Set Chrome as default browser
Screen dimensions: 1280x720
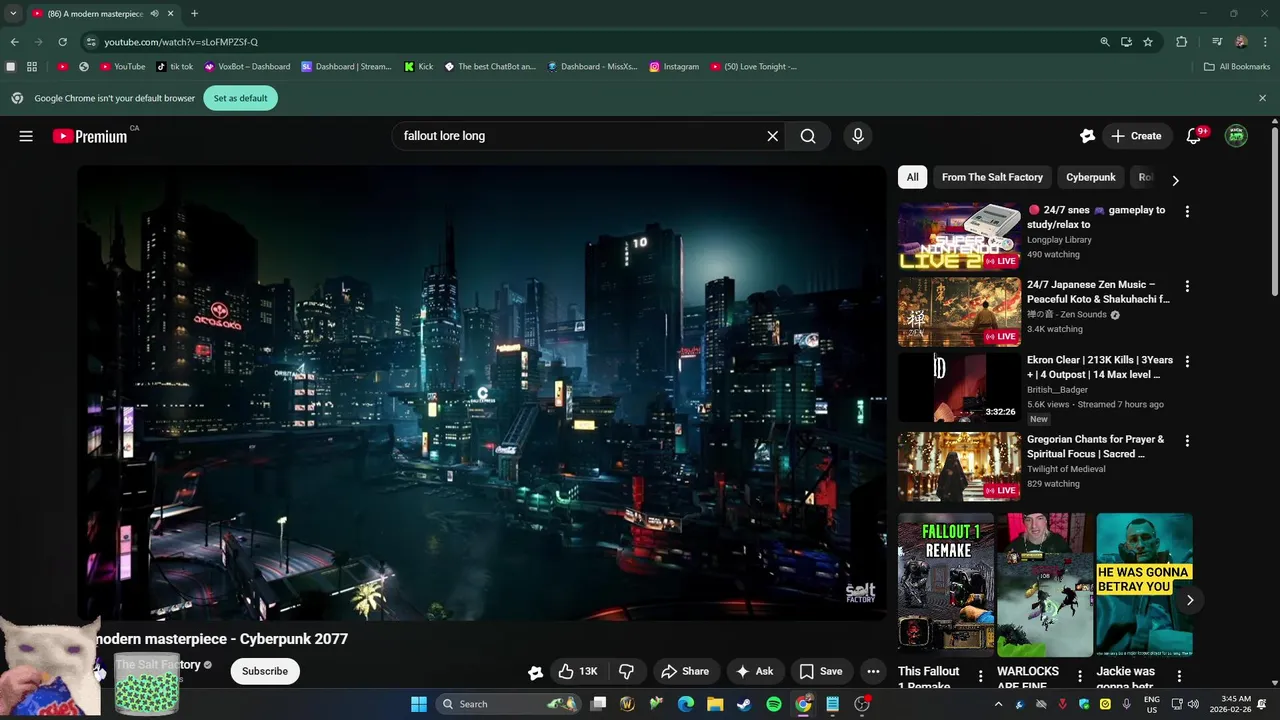pyautogui.click(x=240, y=98)
